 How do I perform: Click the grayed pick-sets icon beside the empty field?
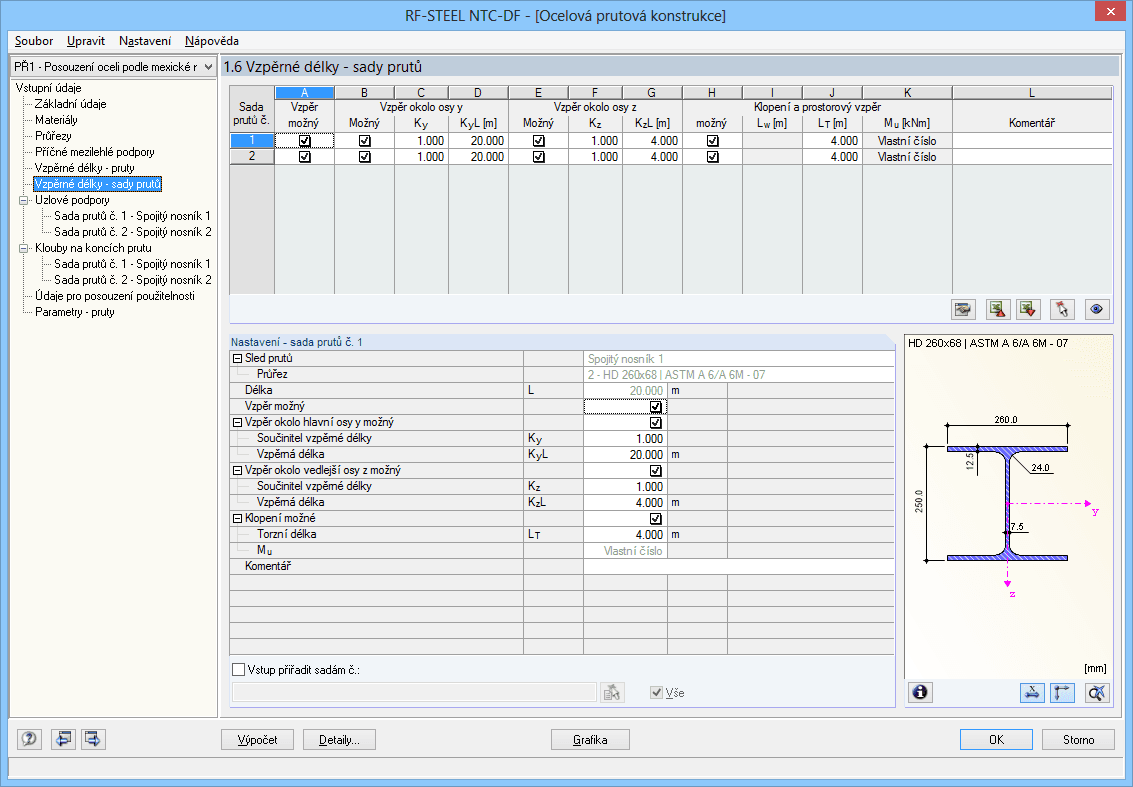coord(612,692)
